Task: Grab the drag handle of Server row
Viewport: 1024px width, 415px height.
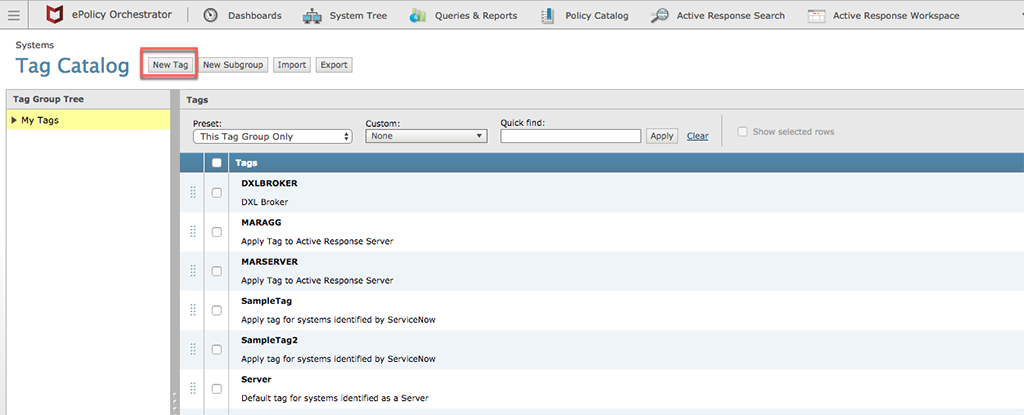Action: click(193, 388)
